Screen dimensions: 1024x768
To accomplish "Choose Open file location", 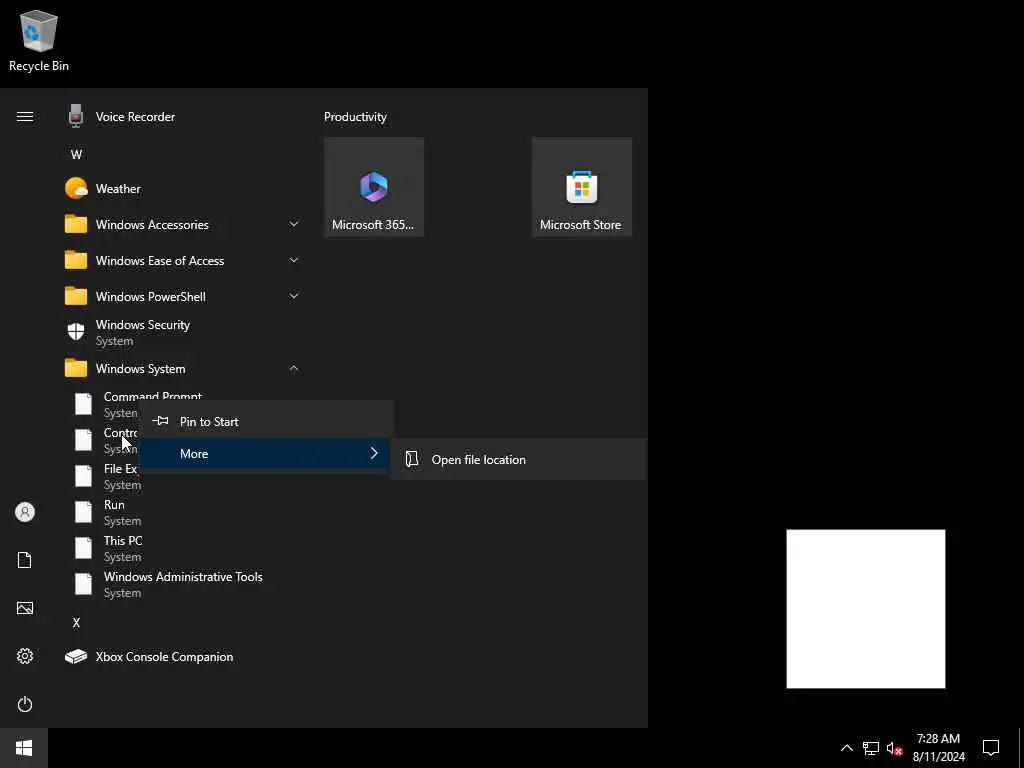I will [519, 460].
